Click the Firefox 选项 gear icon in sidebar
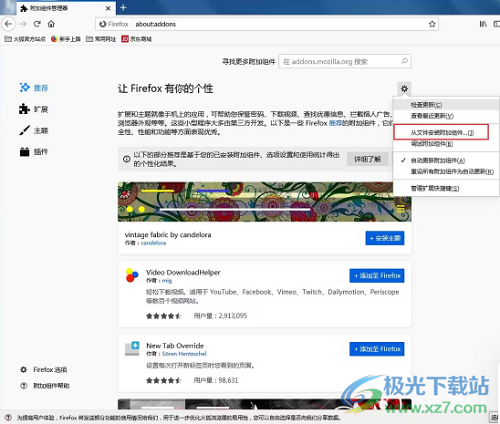The image size is (500, 424). coord(23,370)
